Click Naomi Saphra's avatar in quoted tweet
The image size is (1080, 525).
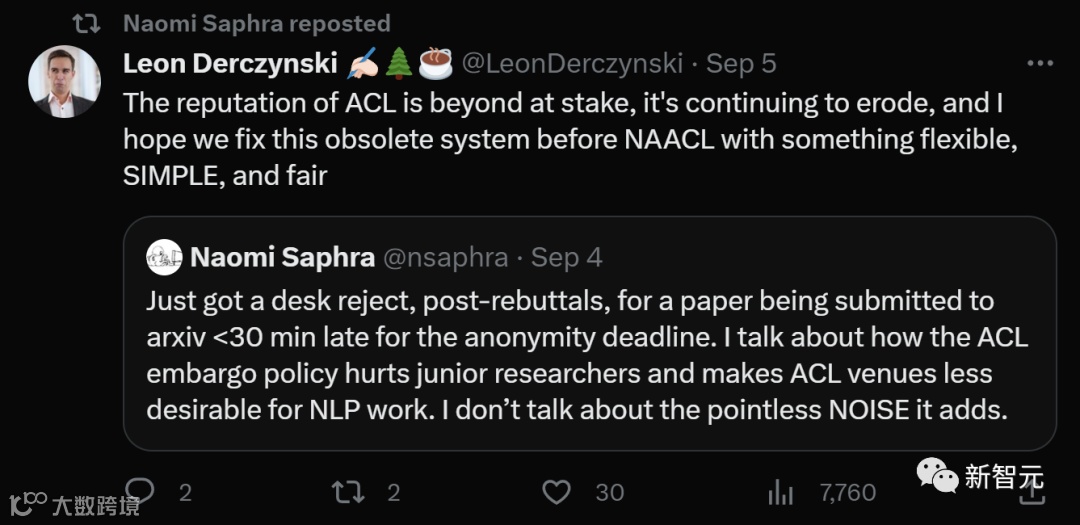(164, 257)
